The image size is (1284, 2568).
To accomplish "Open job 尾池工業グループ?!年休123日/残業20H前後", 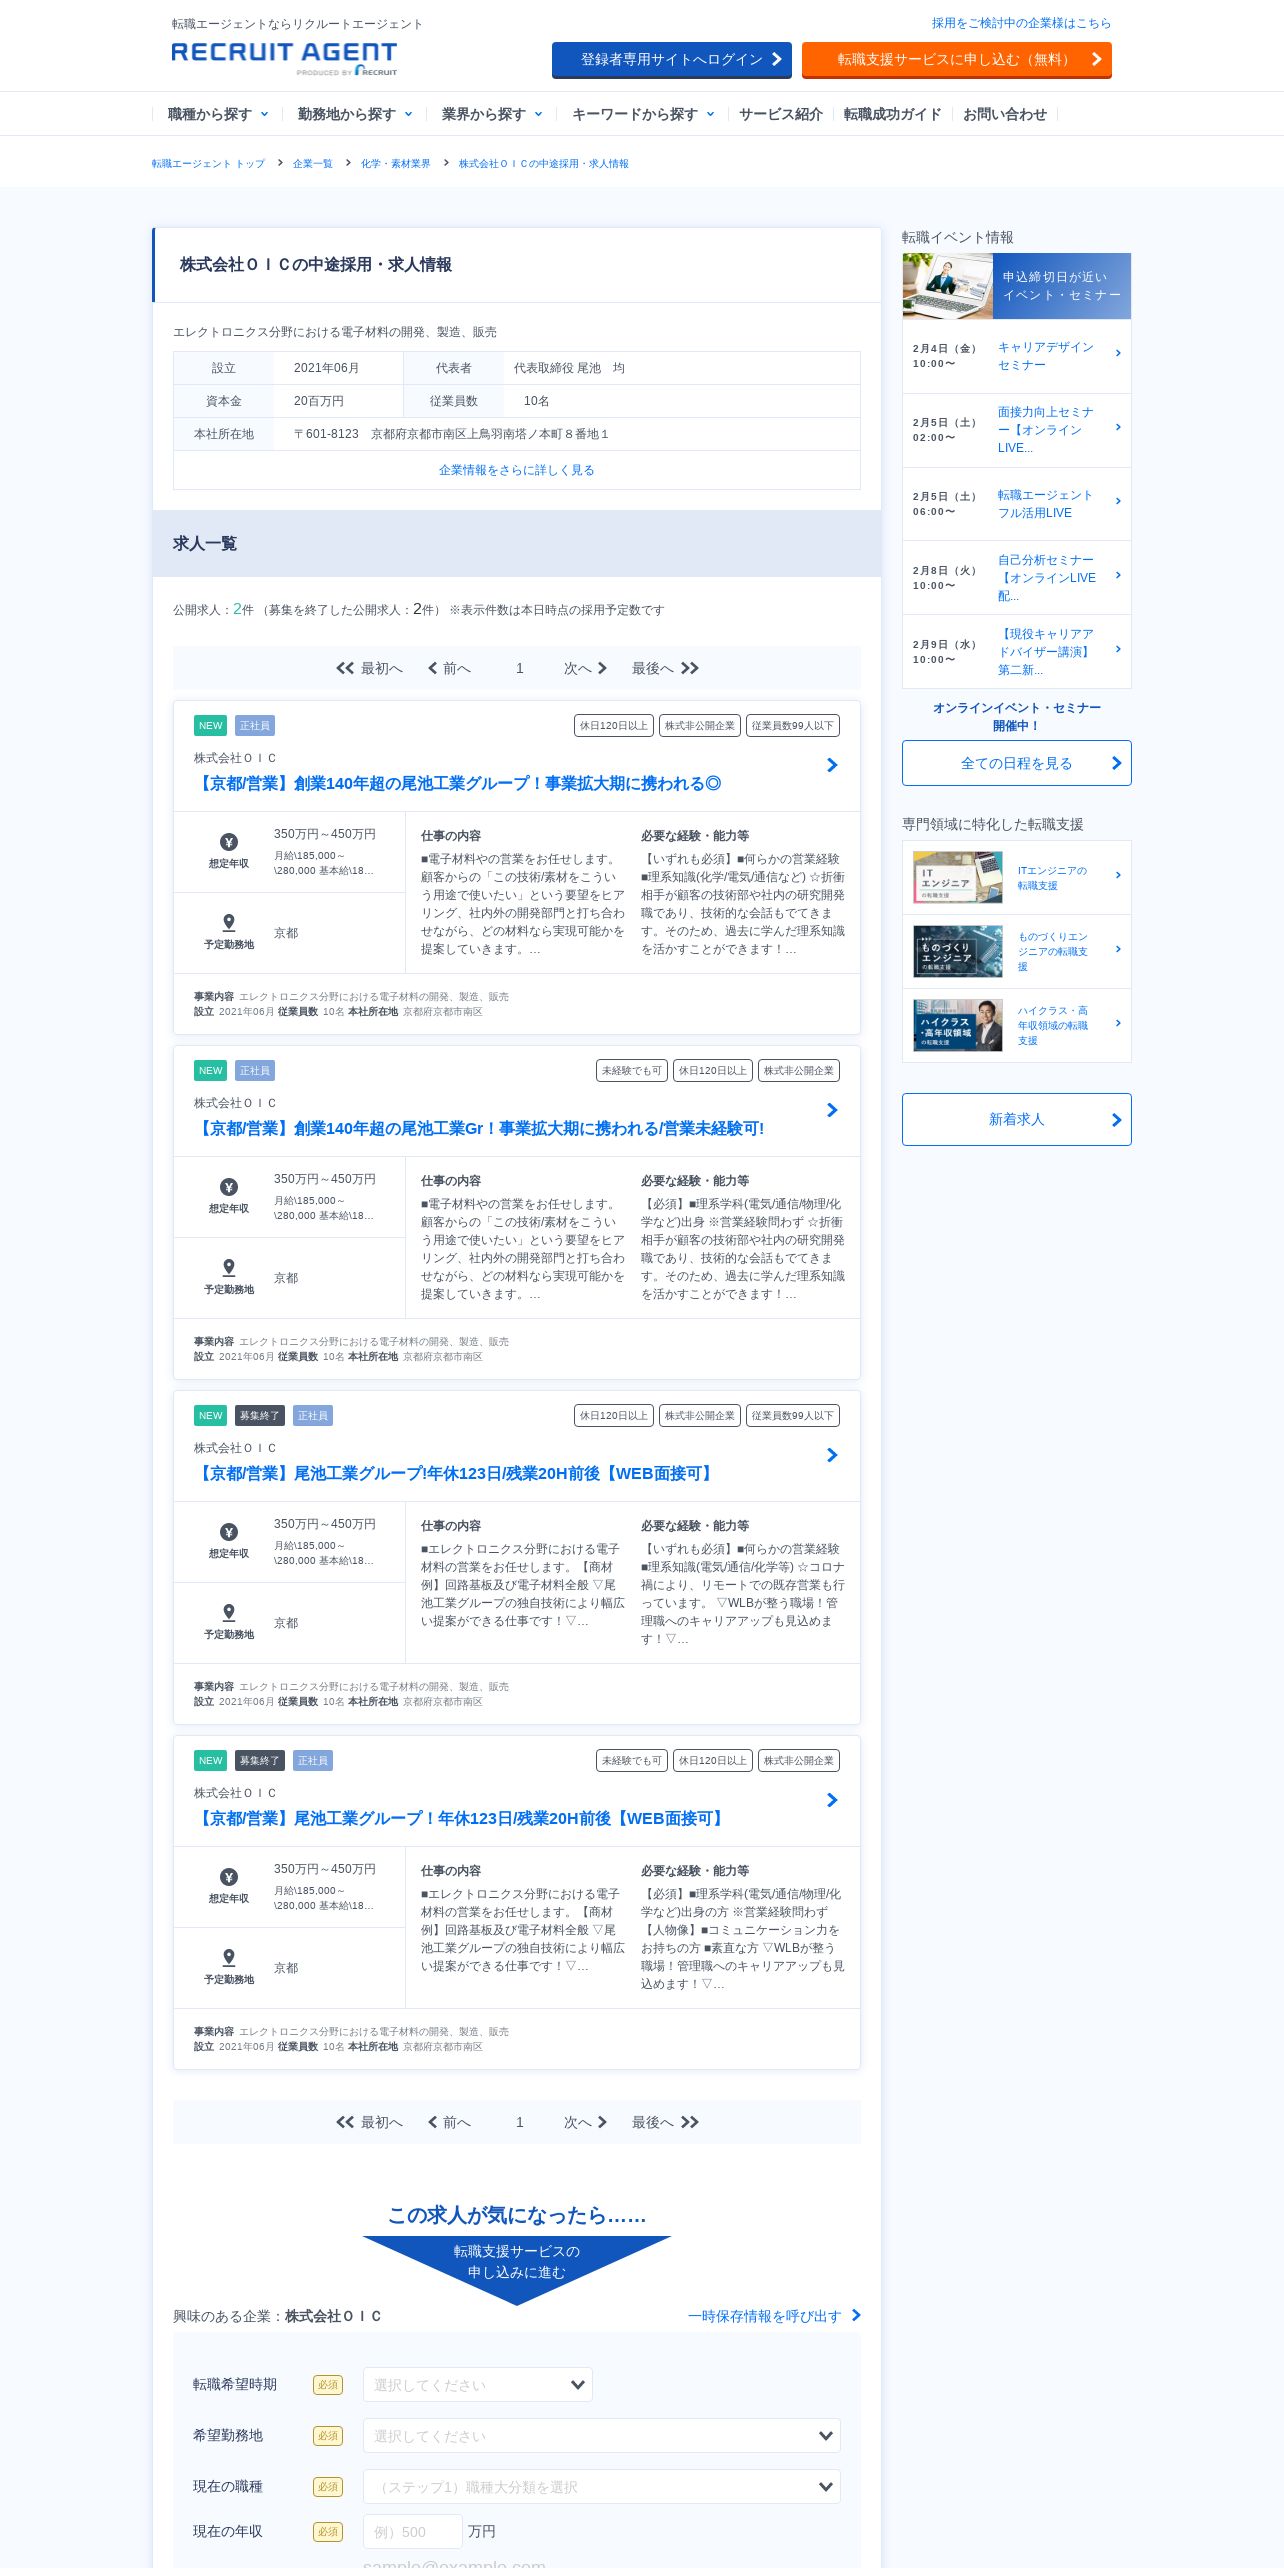I will coord(456,1473).
